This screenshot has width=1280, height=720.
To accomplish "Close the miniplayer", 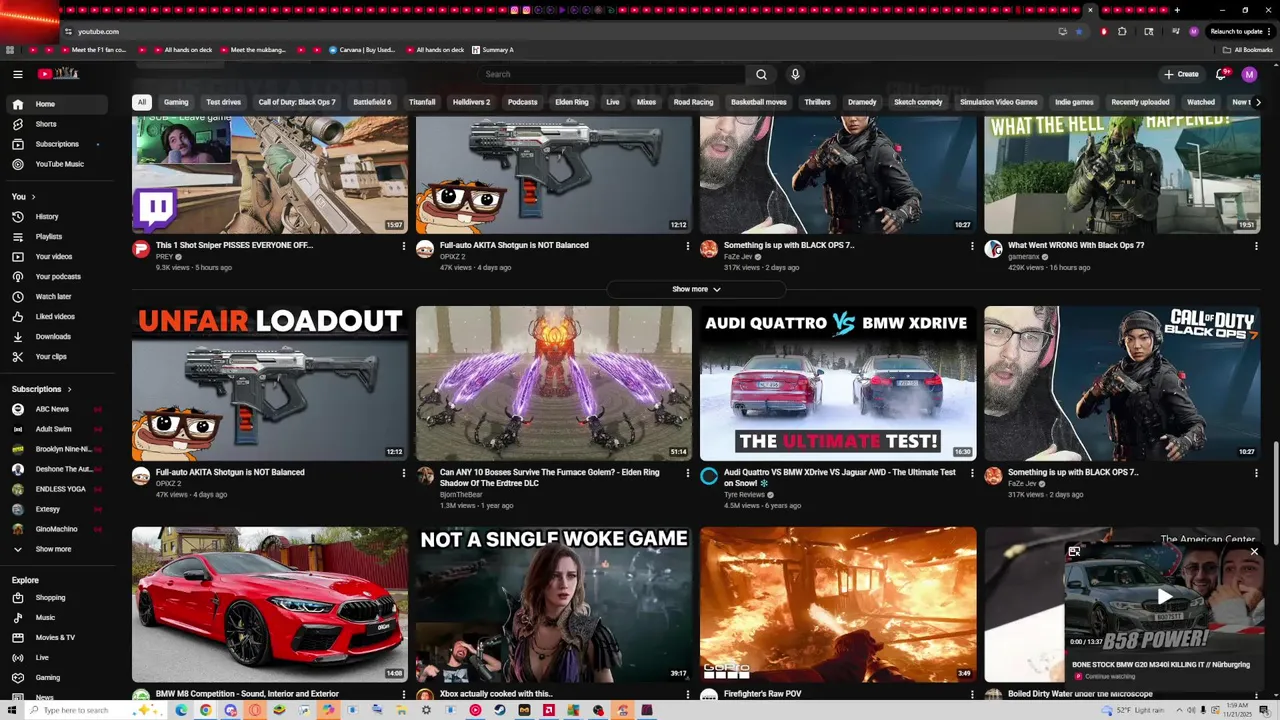I will 1254,552.
